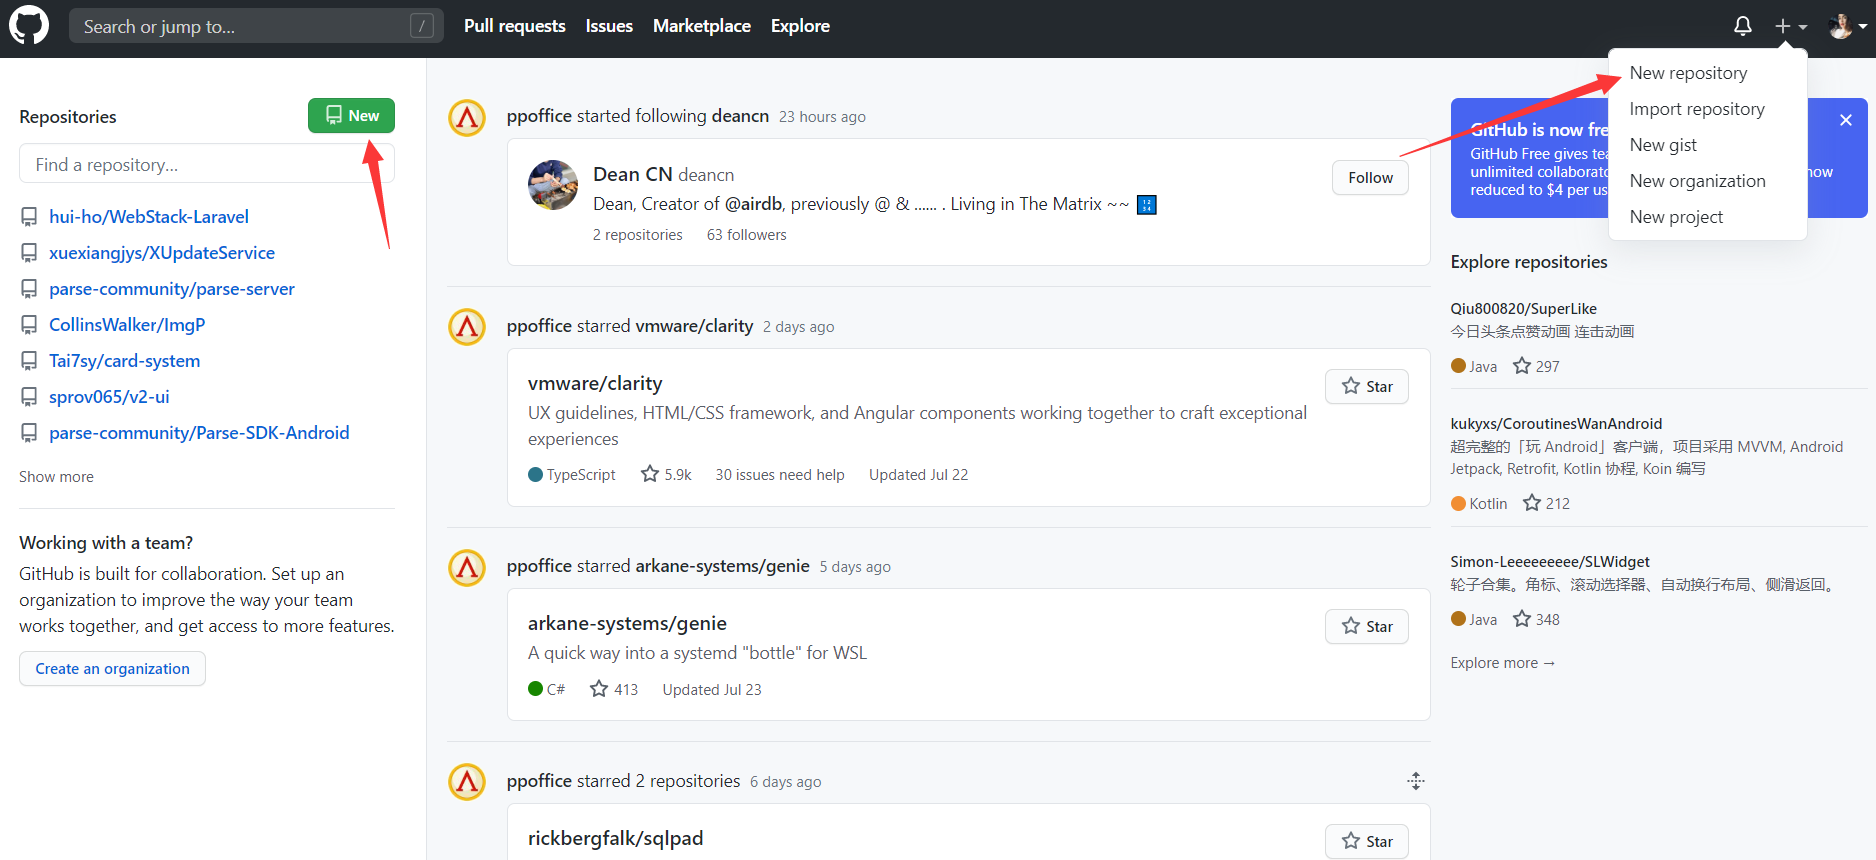Open Pull requests in top navigation

tap(515, 26)
